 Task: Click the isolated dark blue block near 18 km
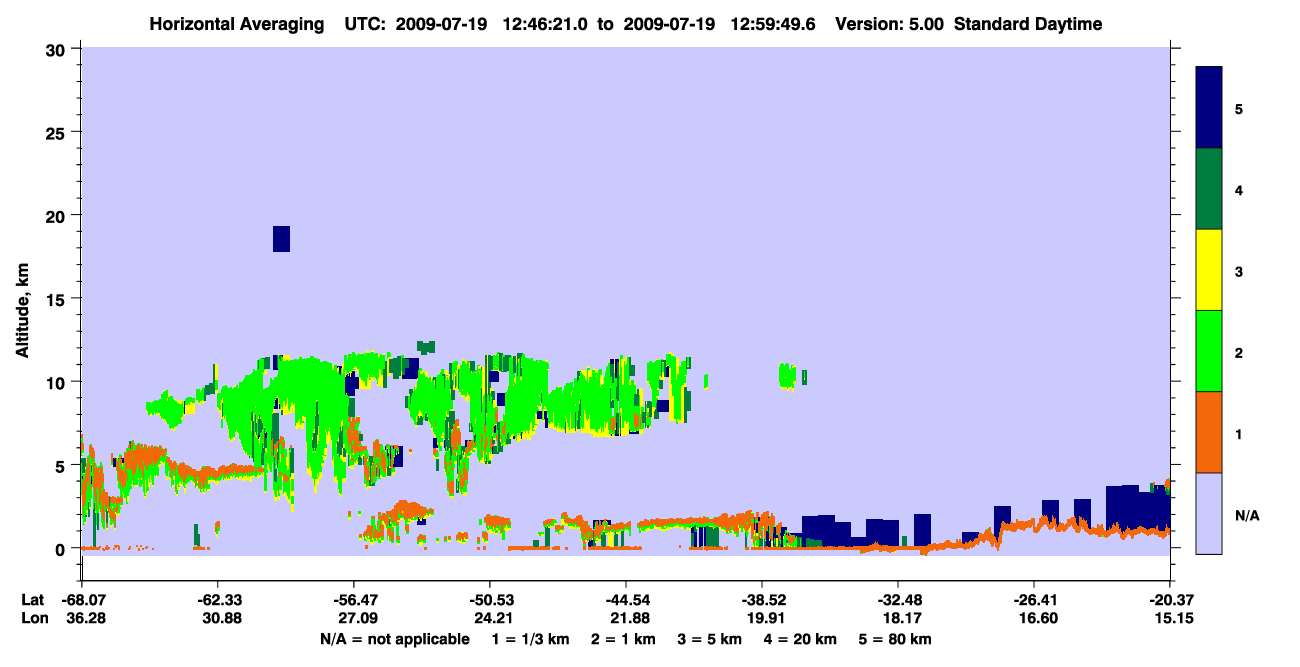point(281,239)
